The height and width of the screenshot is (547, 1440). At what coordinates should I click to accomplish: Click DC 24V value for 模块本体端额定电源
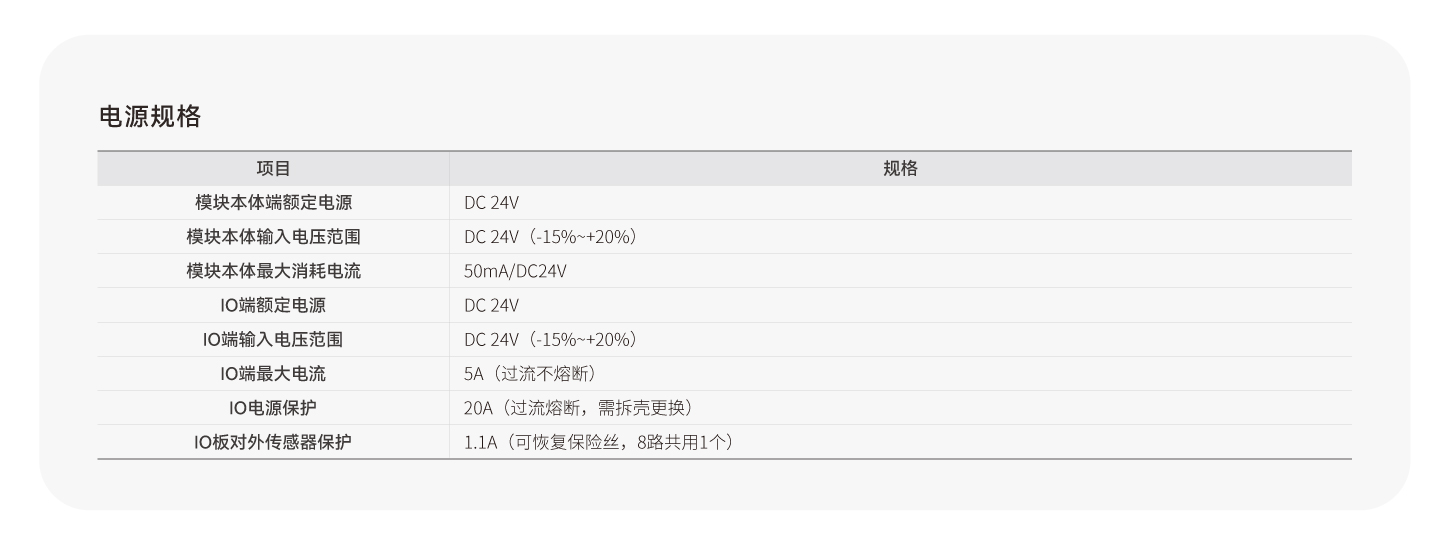coord(491,203)
